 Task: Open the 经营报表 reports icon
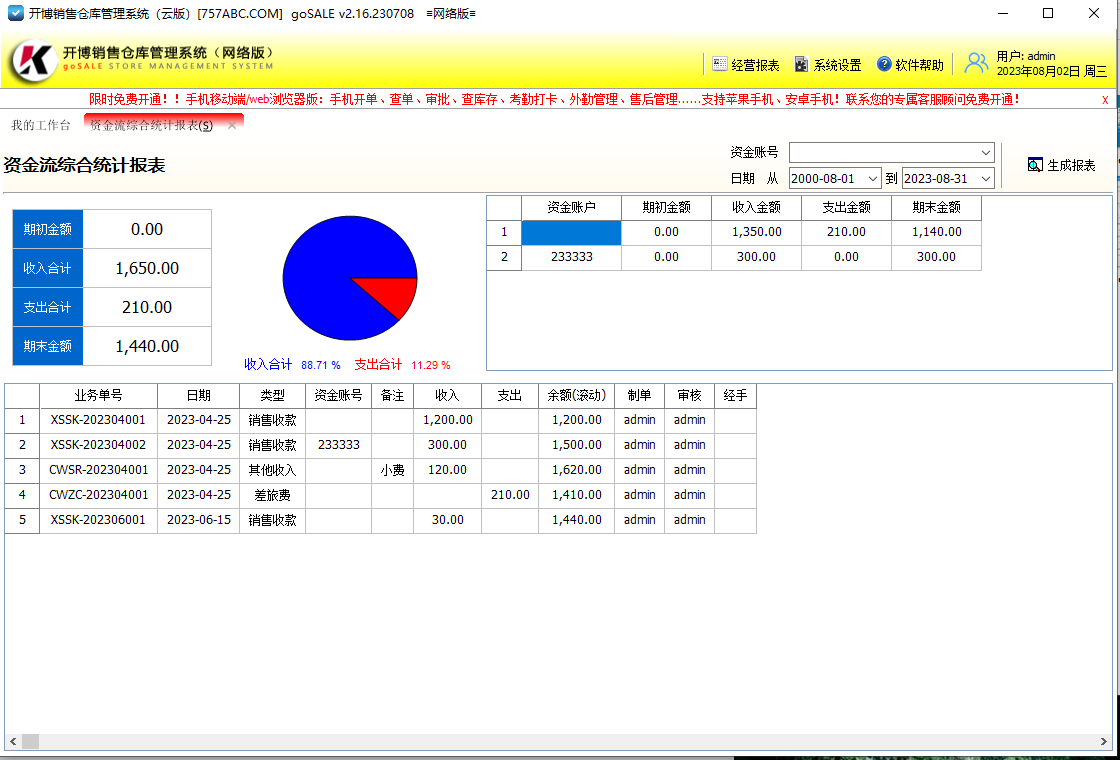(x=720, y=64)
